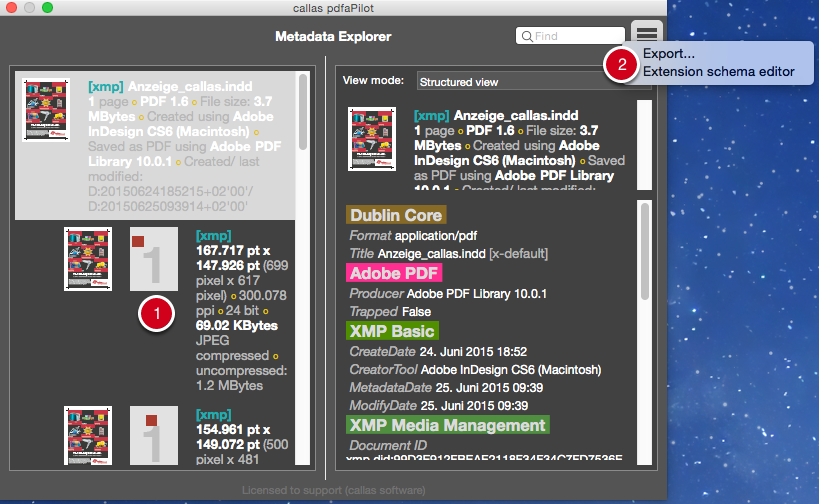
Task: Click the summary pane scrollbar on right
Action: pos(644,145)
